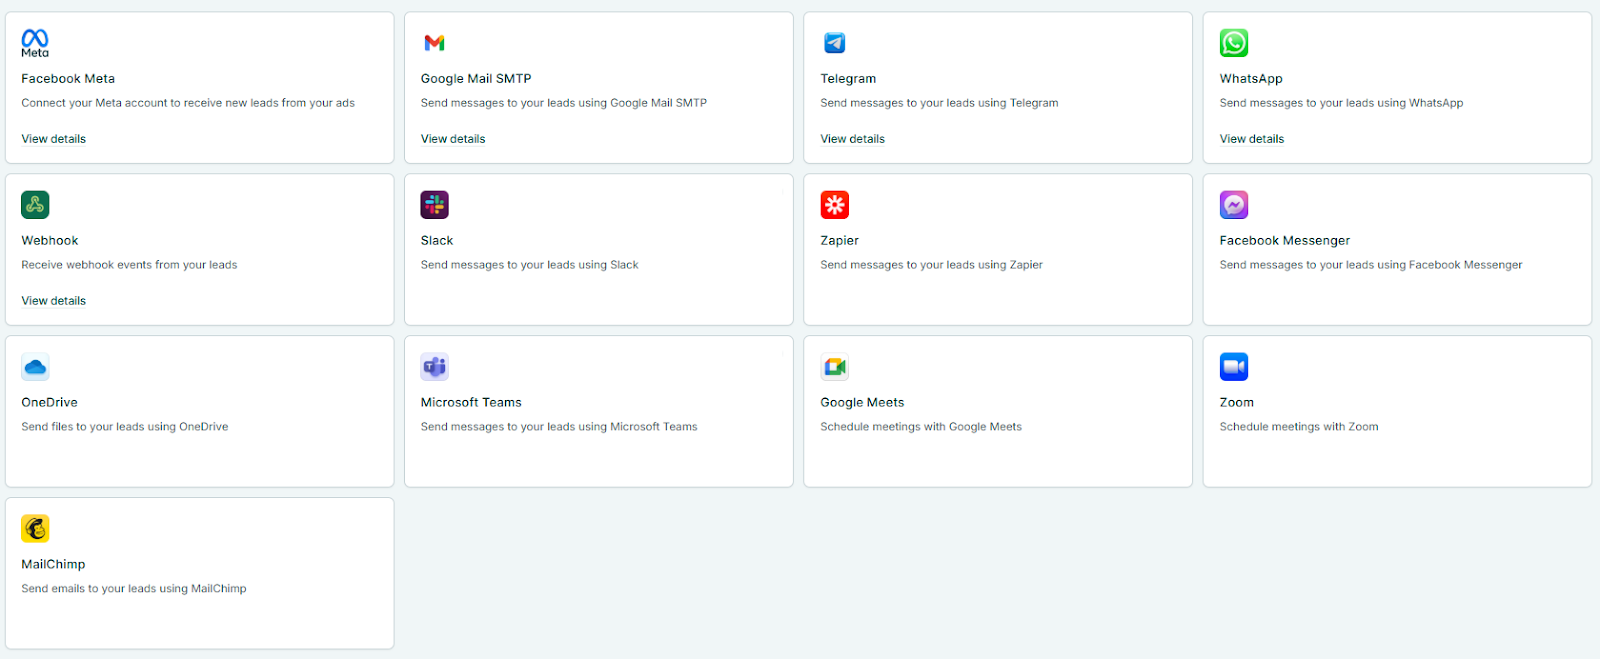The height and width of the screenshot is (659, 1600).
Task: Open View details for Webhook
Action: (54, 301)
